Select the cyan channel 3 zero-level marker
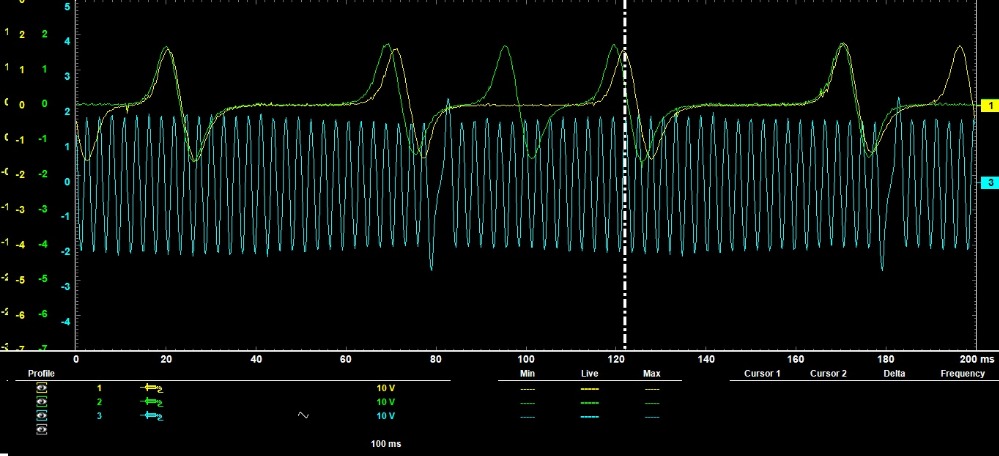 986,183
